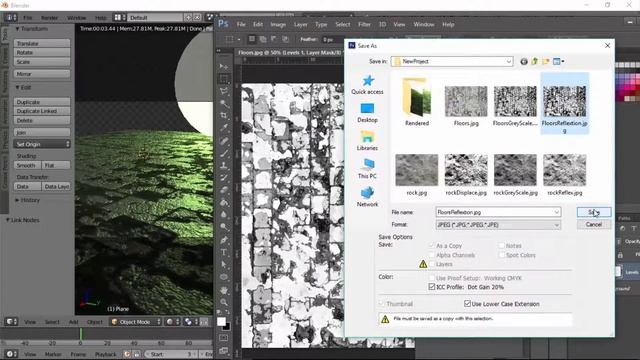
Task: Open This PC in Save As sidebar
Action: coord(367,169)
